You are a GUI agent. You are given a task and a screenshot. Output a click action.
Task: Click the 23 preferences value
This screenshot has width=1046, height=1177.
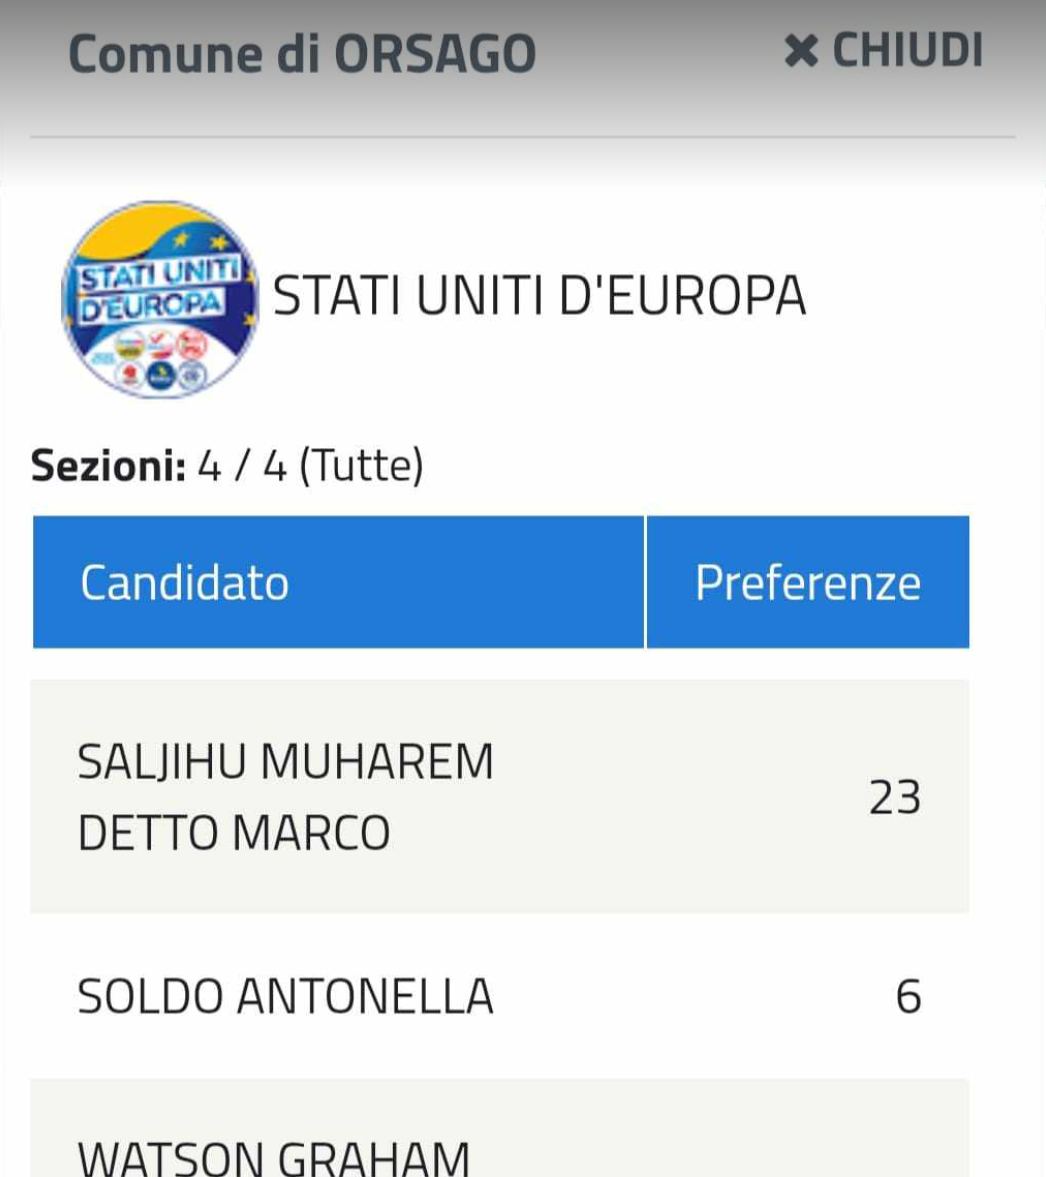(895, 797)
